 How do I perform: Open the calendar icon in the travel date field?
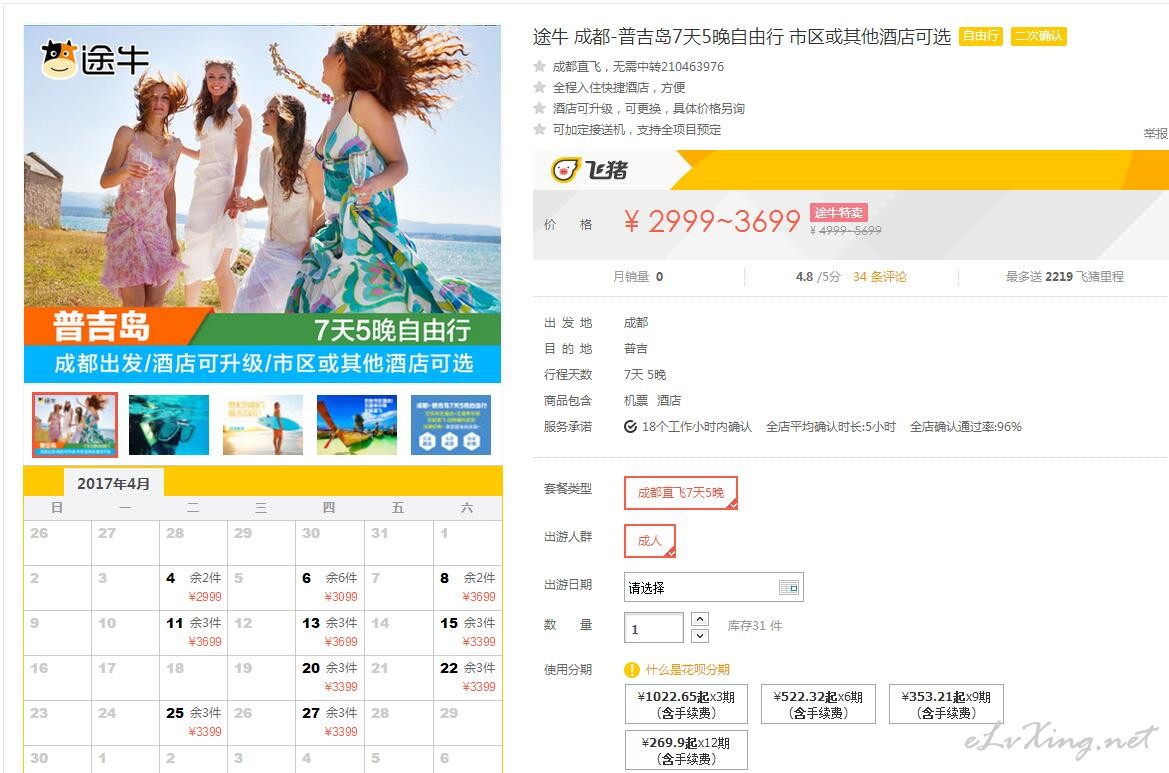[x=789, y=587]
